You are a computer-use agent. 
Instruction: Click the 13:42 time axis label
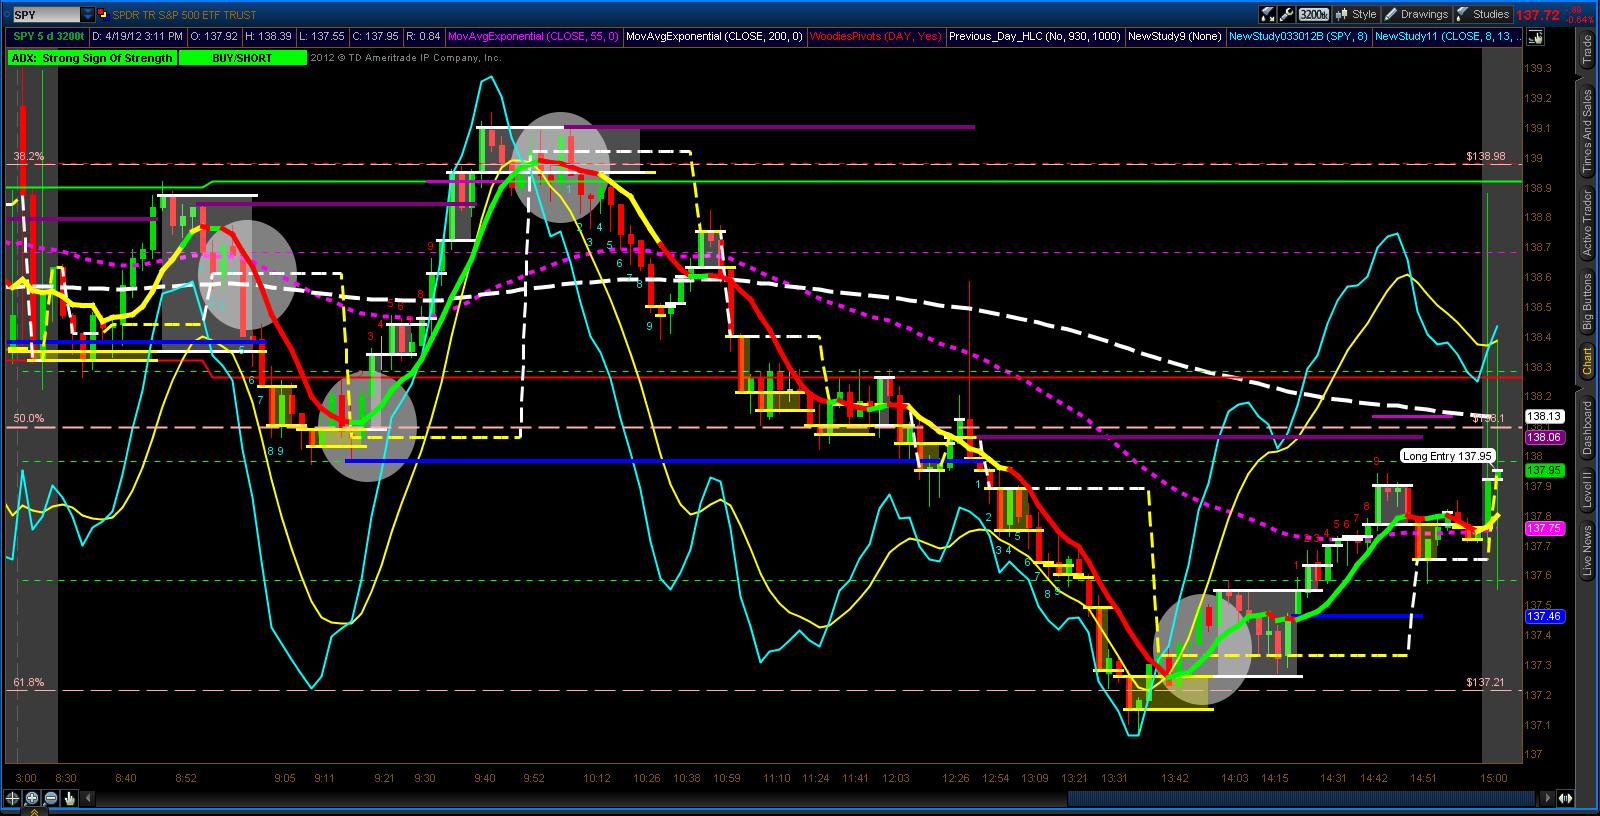[1175, 778]
